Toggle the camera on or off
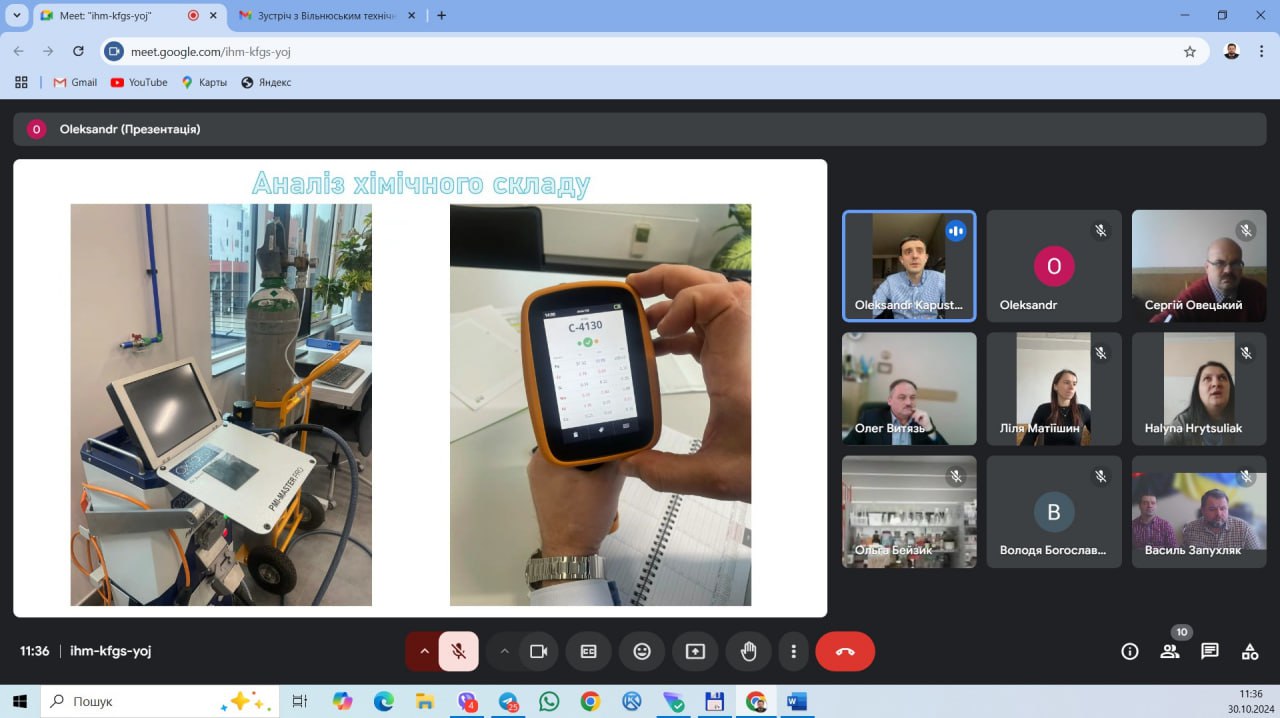The image size is (1280, 718). [x=539, y=651]
